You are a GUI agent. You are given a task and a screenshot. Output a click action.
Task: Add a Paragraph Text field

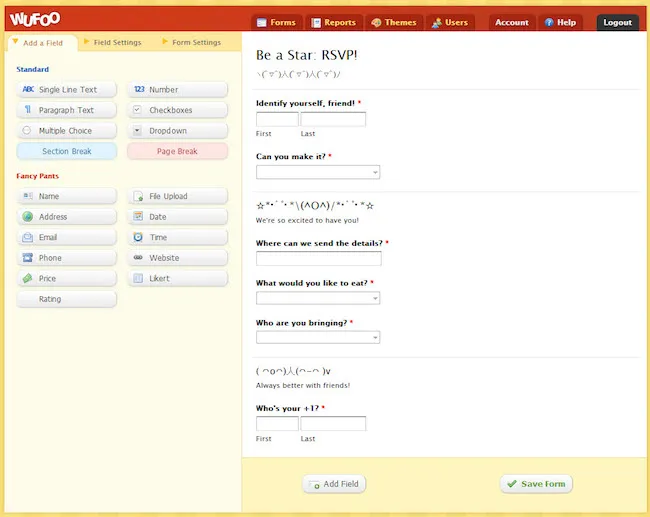pyautogui.click(x=67, y=110)
